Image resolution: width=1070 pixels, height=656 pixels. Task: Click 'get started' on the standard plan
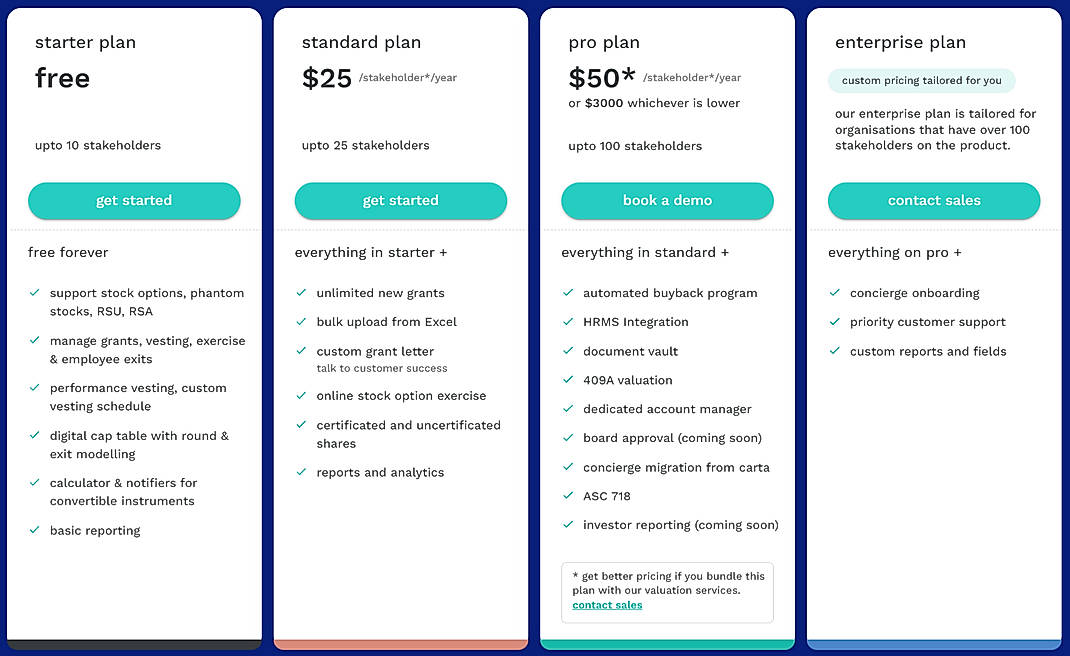coord(400,200)
